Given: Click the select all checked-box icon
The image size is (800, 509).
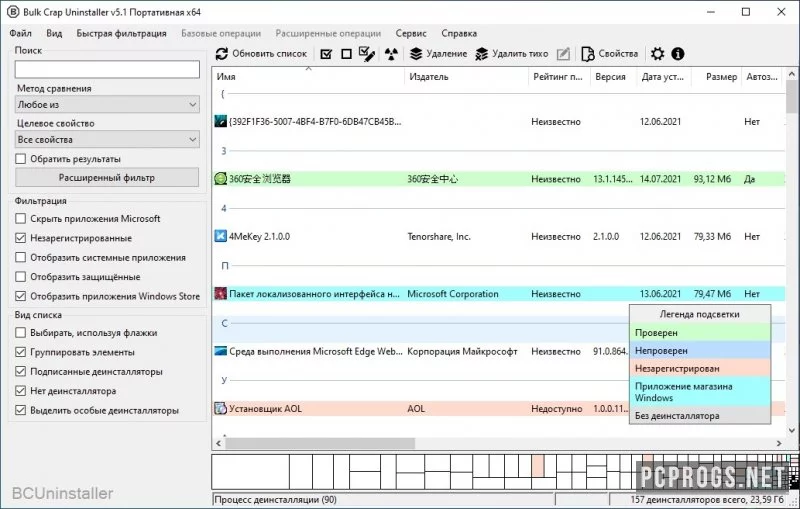Looking at the screenshot, I should pos(326,54).
